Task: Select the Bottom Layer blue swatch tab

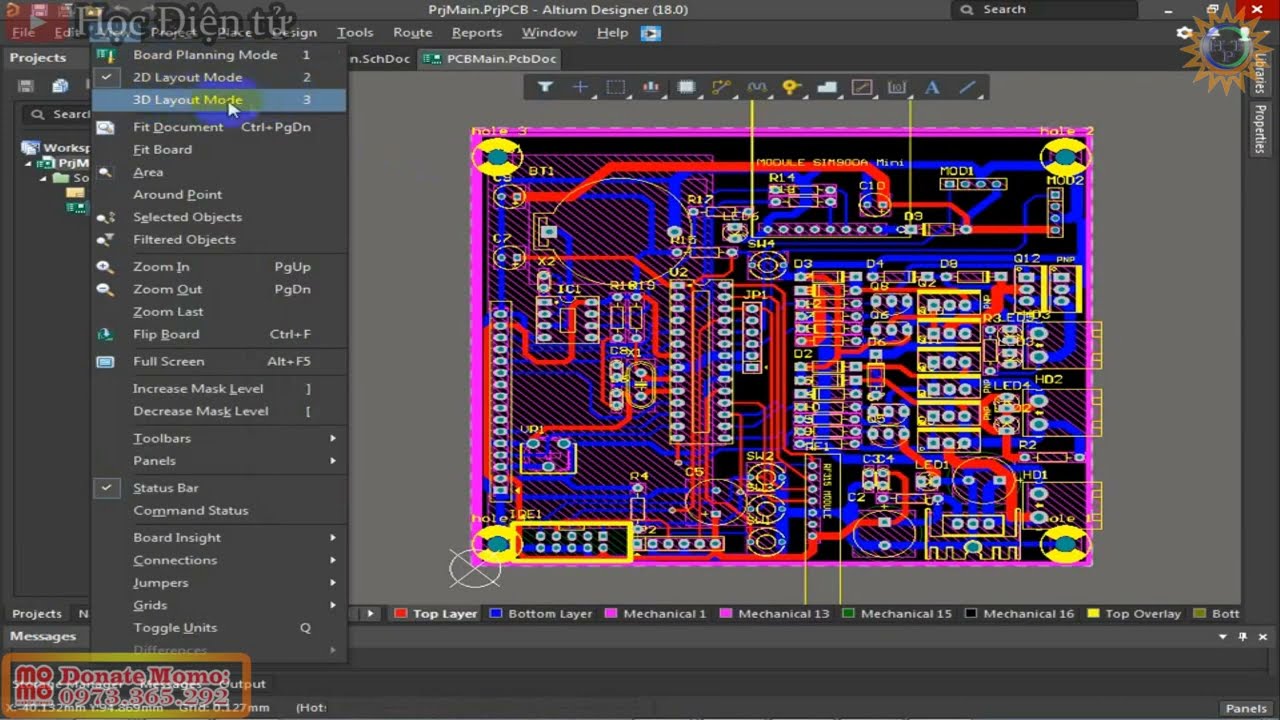Action: (540, 614)
